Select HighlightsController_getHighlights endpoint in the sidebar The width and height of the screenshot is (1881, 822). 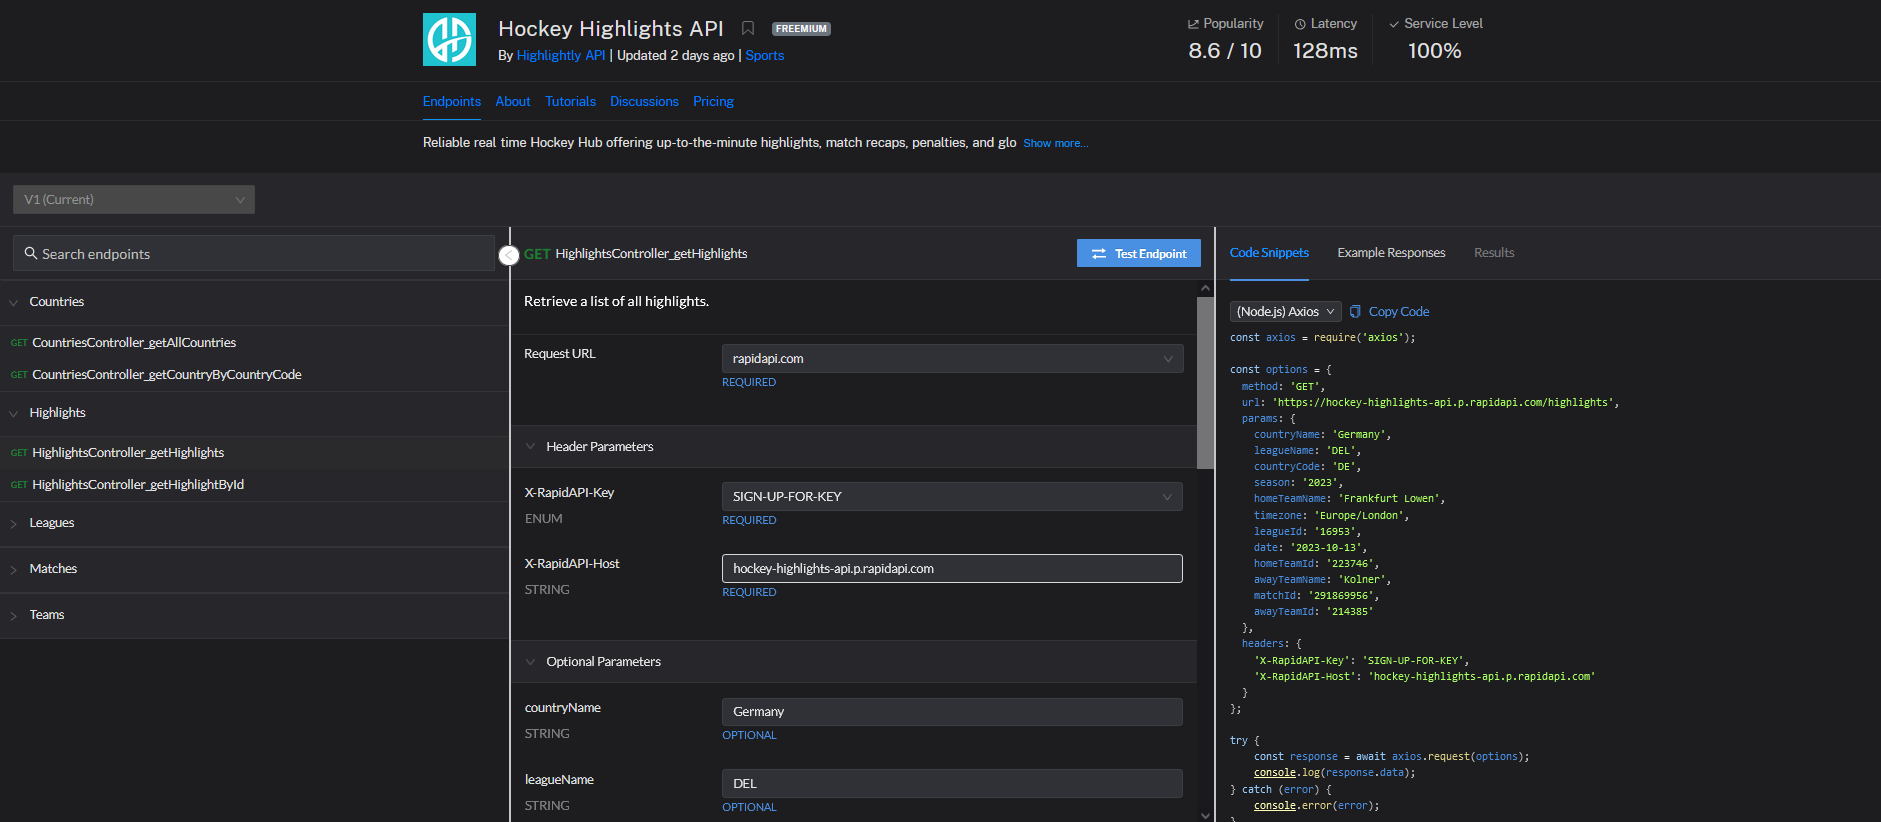pos(128,452)
